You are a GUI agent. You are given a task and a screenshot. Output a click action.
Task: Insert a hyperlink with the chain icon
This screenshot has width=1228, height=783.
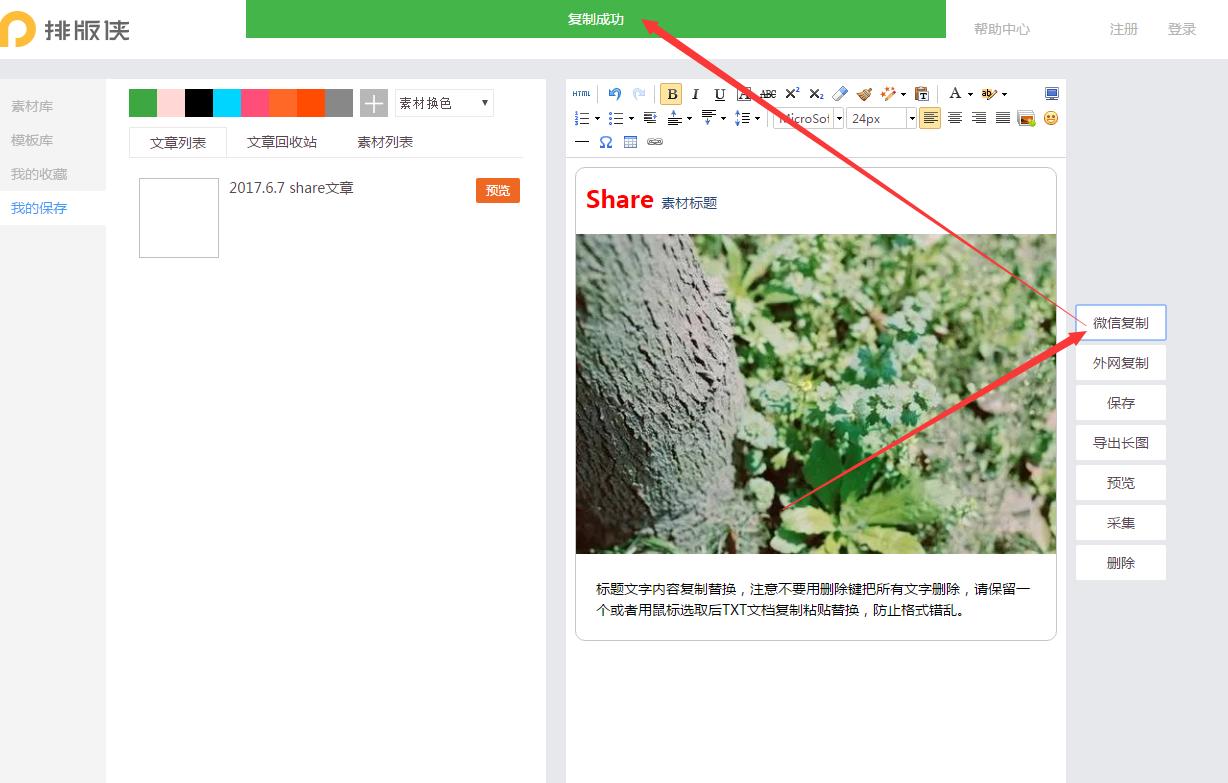pyautogui.click(x=655, y=142)
